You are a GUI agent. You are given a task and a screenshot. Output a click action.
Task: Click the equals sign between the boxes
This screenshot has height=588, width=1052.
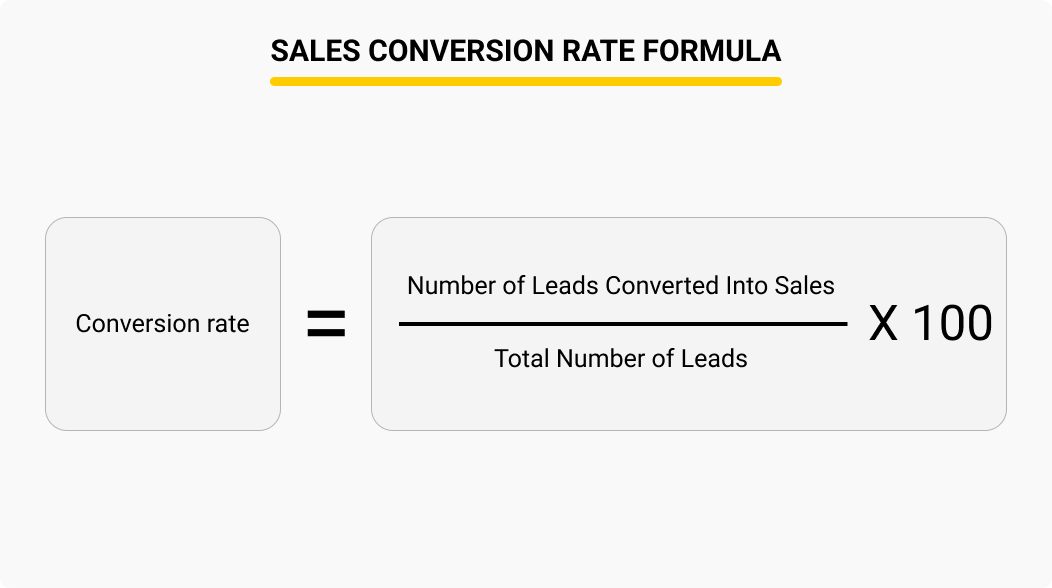click(326, 324)
